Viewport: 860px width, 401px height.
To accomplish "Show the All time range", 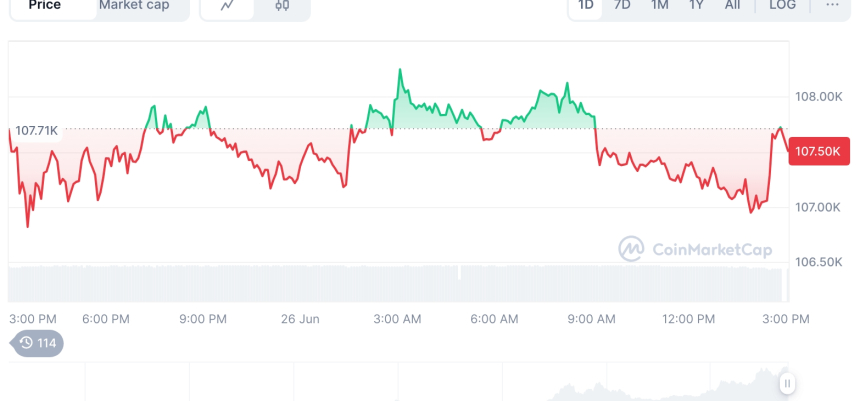I will (x=733, y=6).
